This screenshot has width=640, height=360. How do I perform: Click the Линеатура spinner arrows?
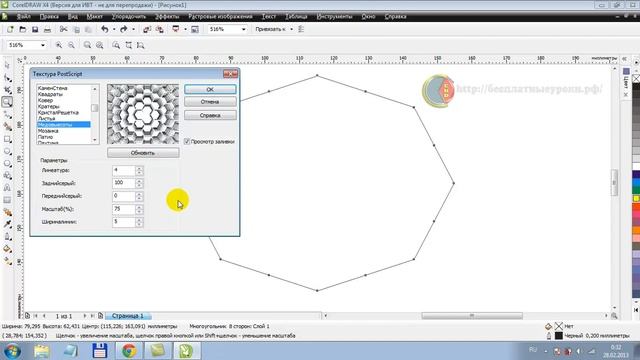point(139,171)
